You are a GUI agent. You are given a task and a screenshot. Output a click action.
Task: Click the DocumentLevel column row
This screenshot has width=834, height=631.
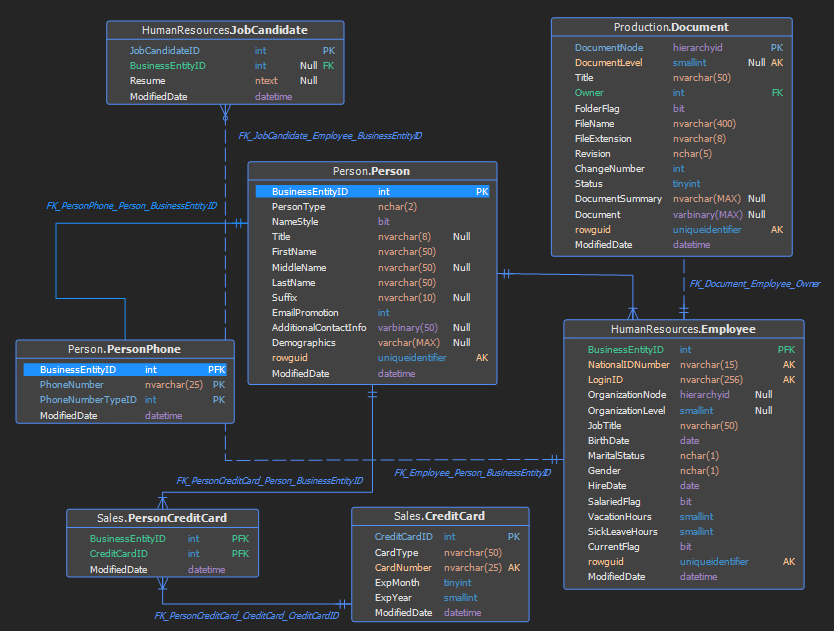tap(672, 62)
